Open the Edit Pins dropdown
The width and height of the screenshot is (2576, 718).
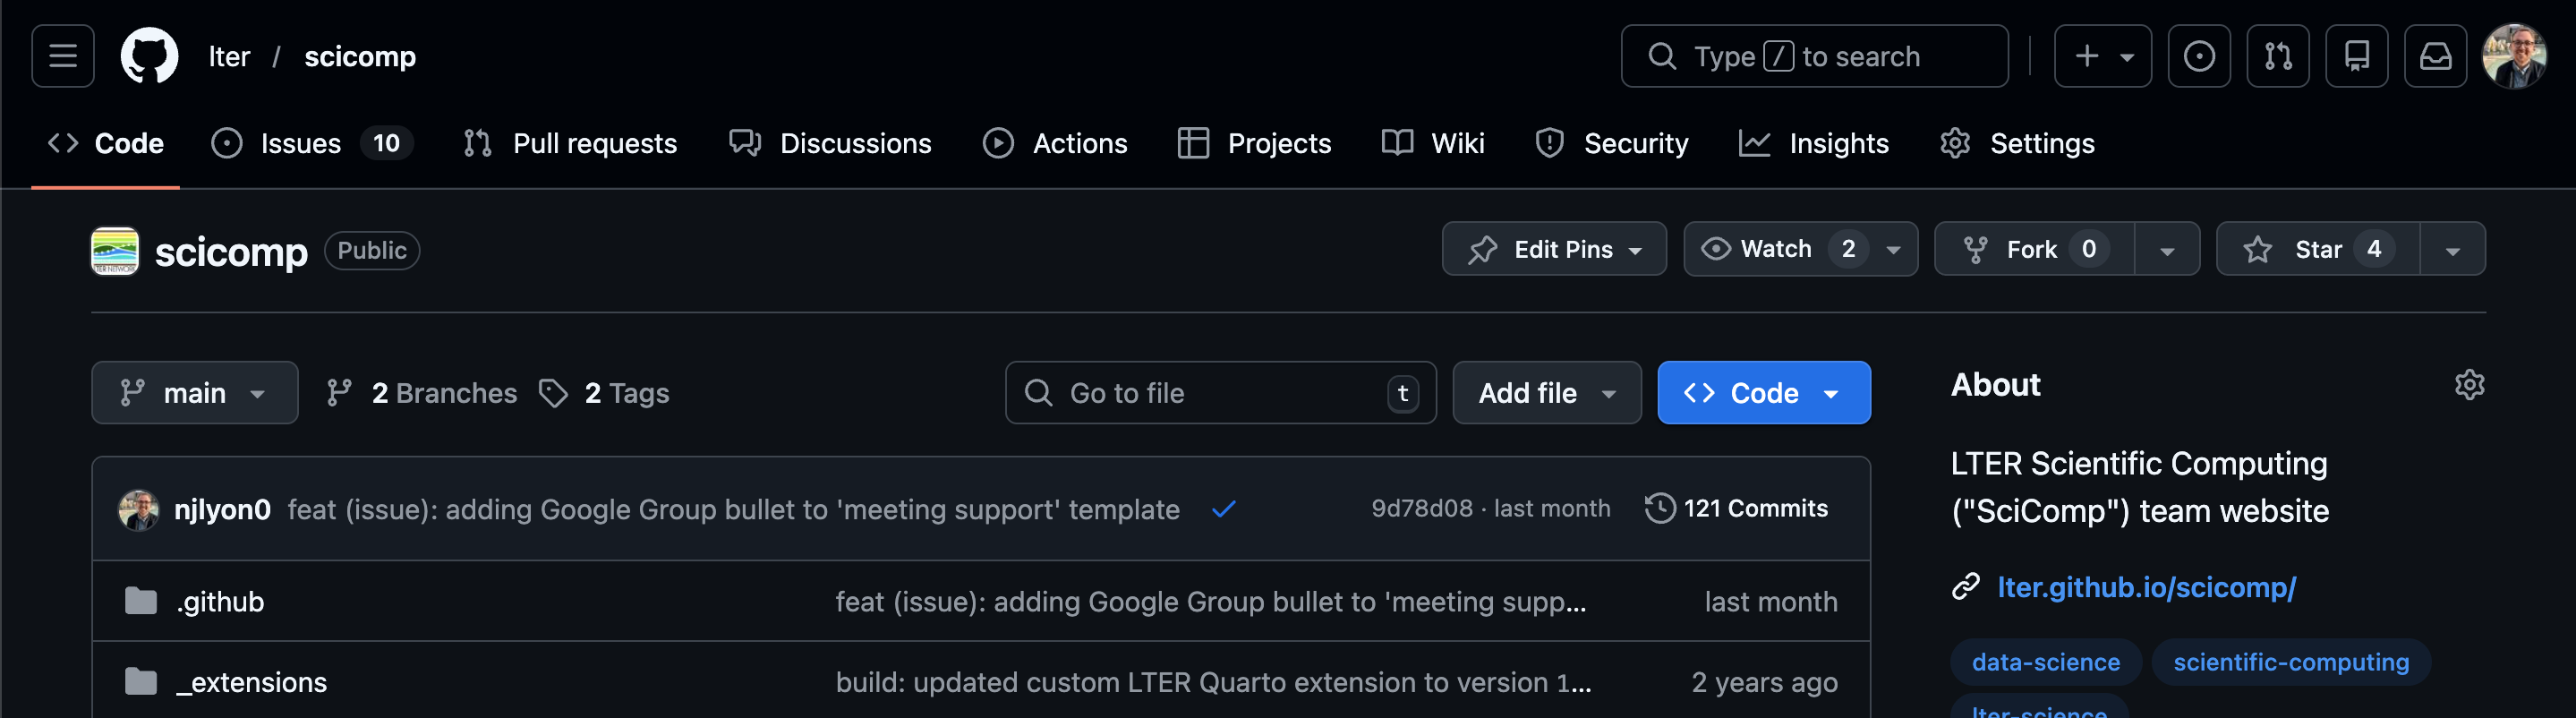tap(1553, 249)
